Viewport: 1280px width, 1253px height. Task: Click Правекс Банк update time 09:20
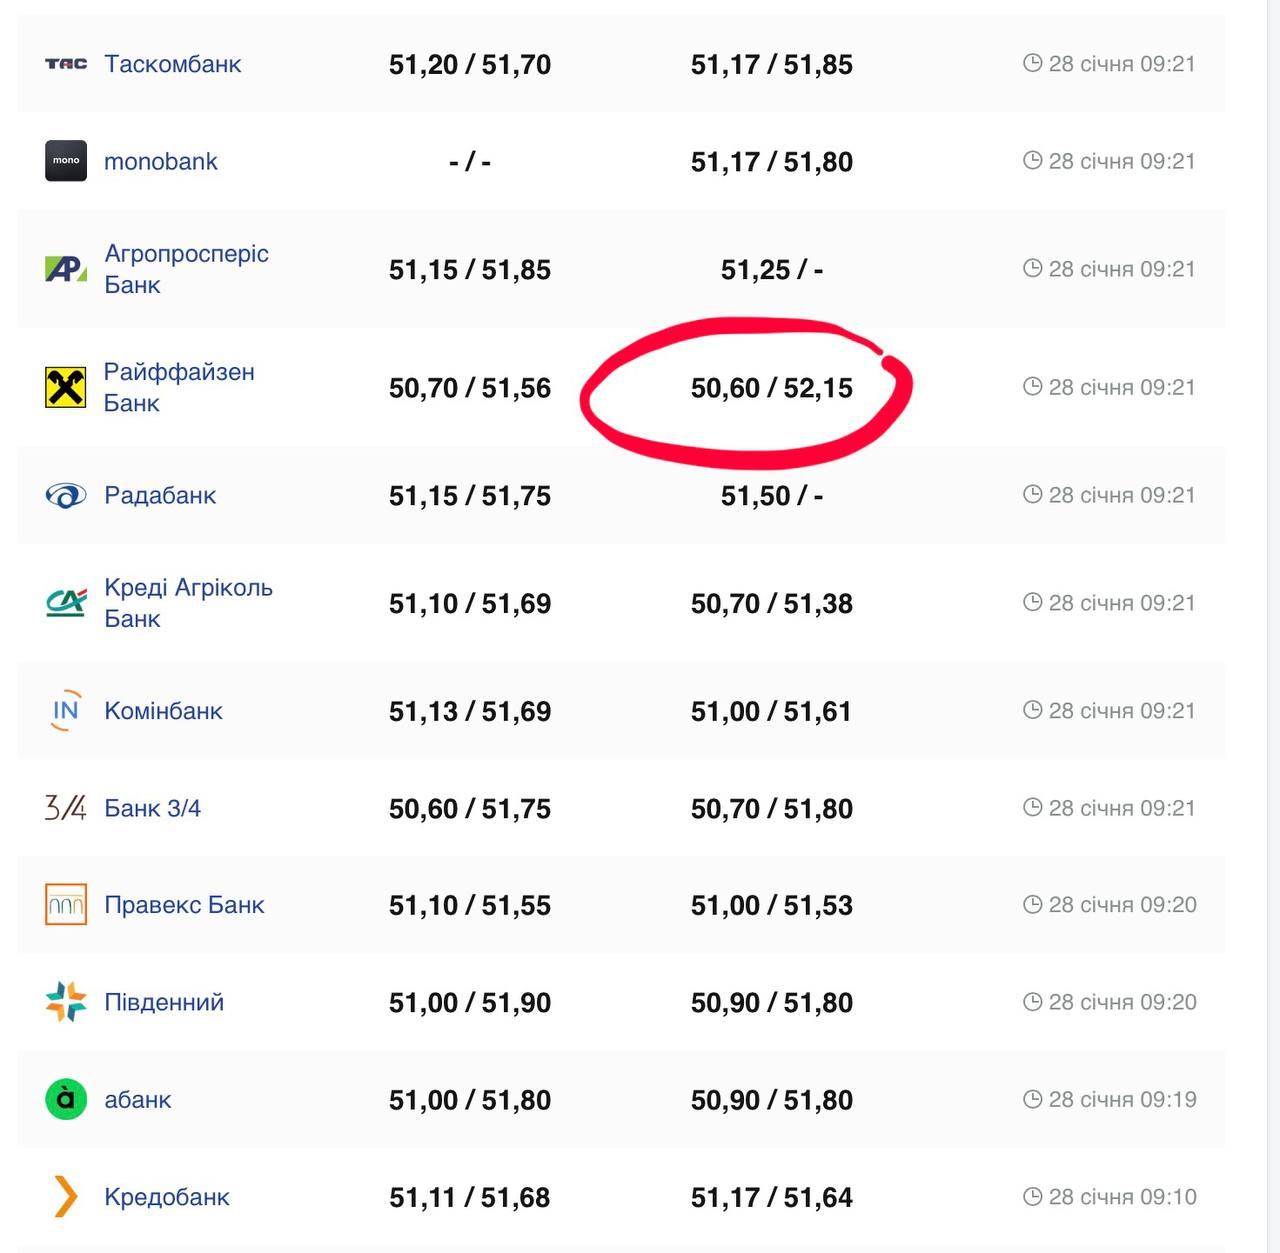click(1121, 905)
